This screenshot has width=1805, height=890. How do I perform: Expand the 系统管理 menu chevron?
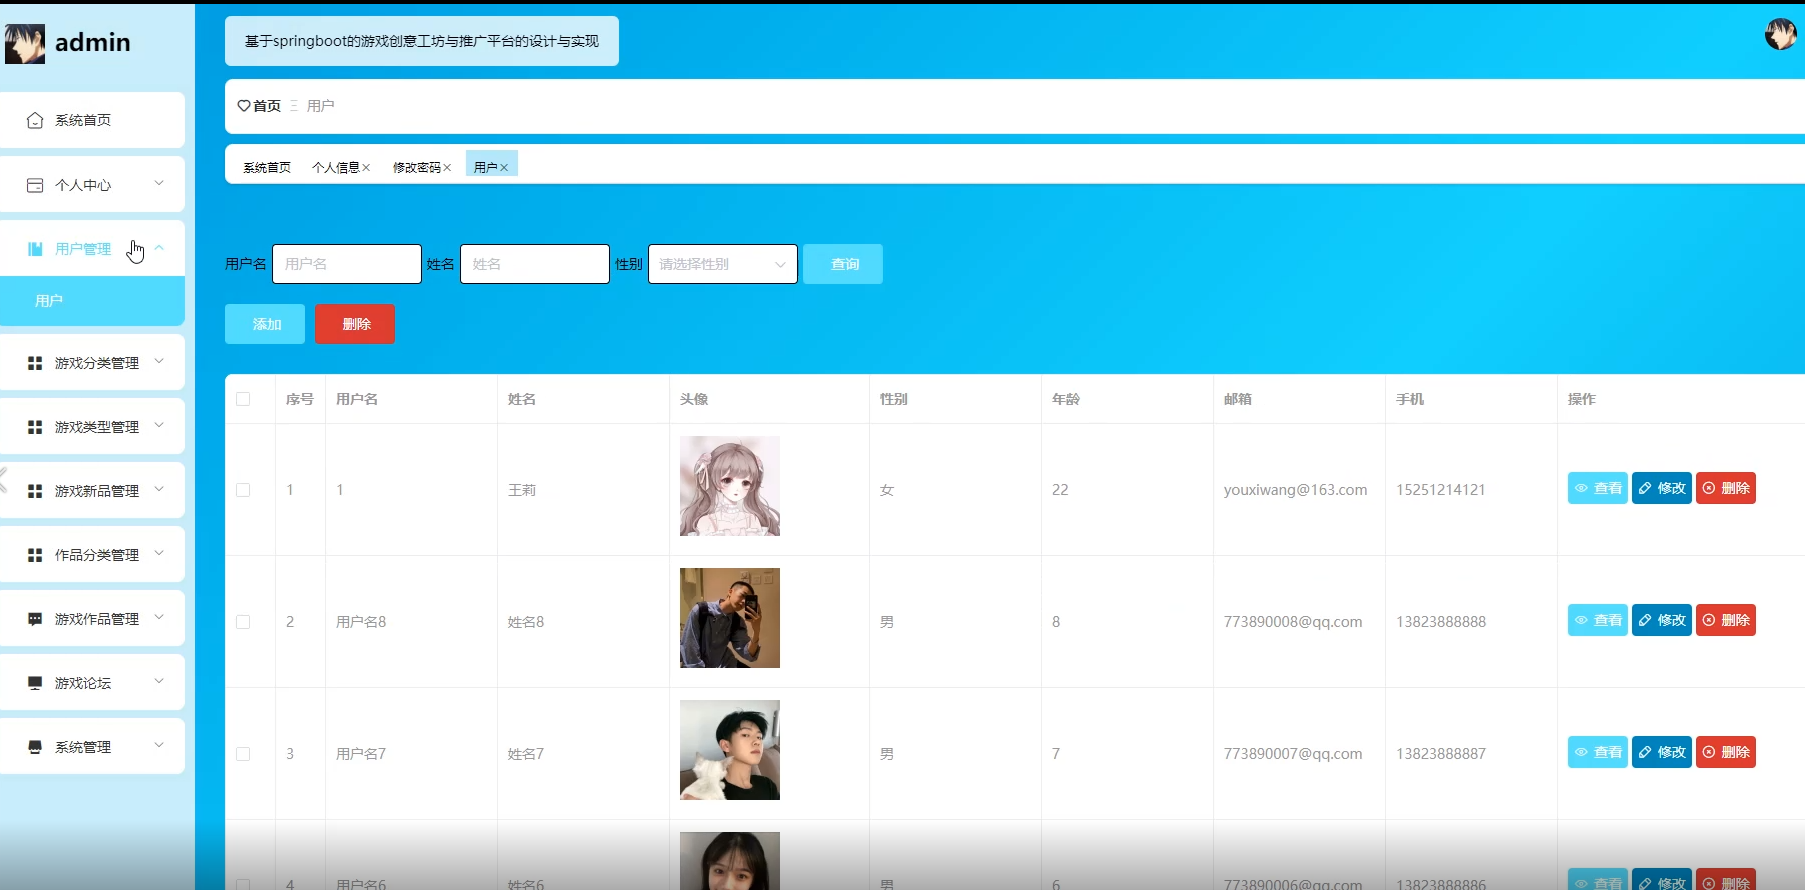(159, 746)
